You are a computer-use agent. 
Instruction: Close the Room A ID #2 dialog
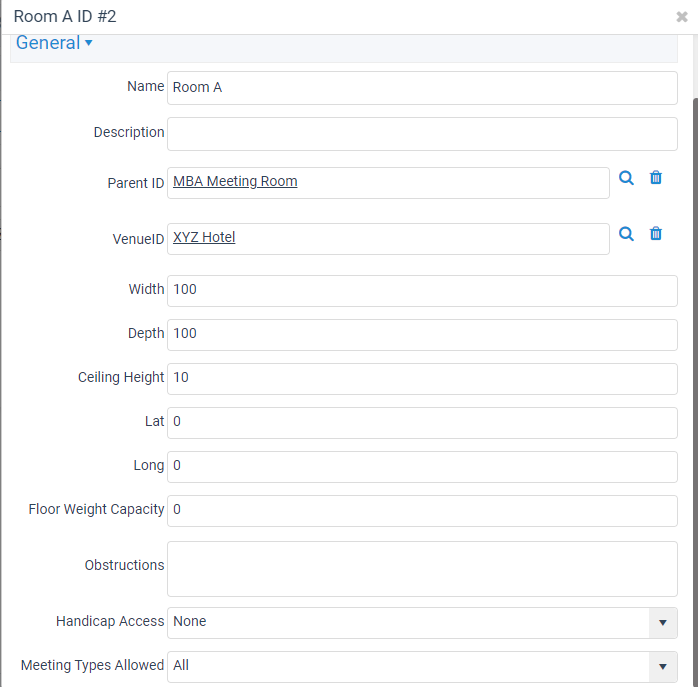(x=682, y=17)
